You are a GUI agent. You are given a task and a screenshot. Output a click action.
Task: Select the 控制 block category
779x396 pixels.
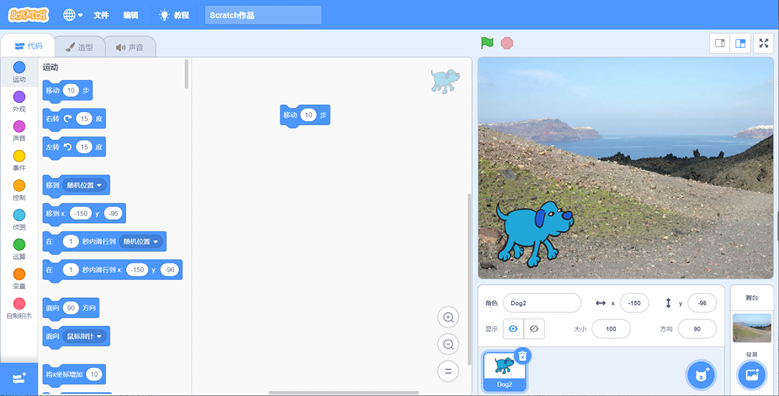pyautogui.click(x=19, y=190)
